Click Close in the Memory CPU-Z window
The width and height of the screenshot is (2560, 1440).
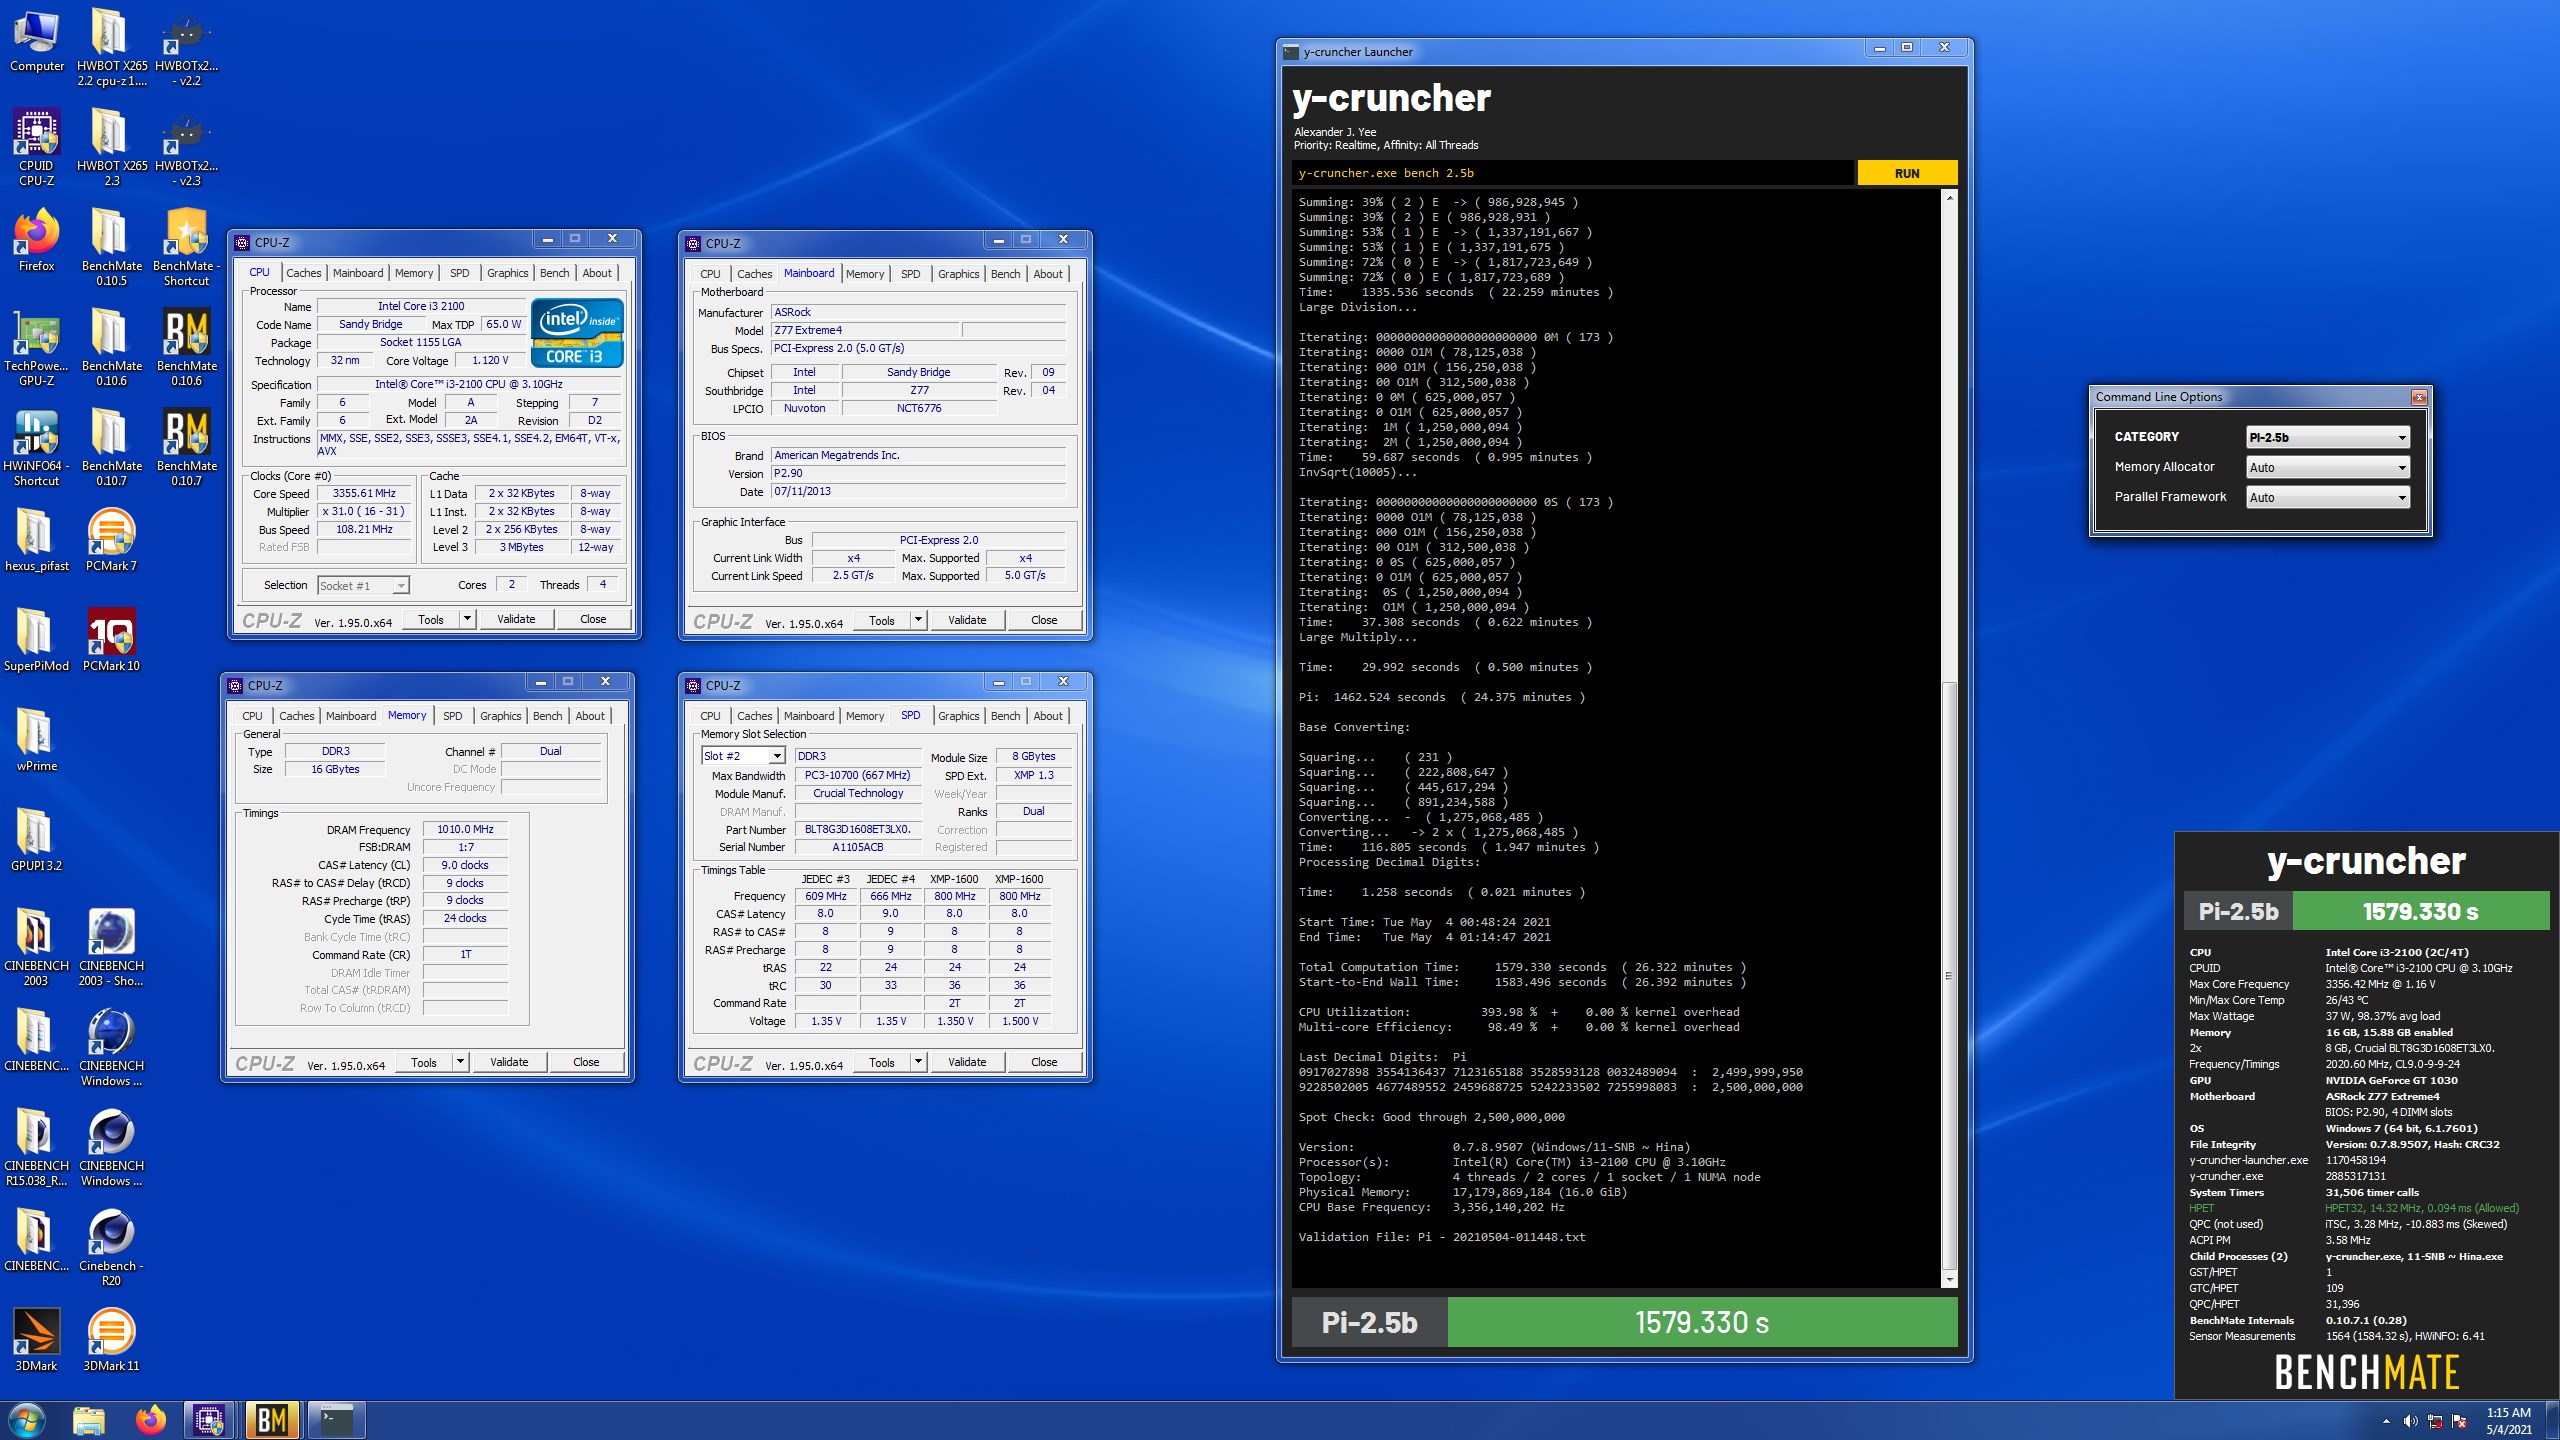click(586, 1062)
